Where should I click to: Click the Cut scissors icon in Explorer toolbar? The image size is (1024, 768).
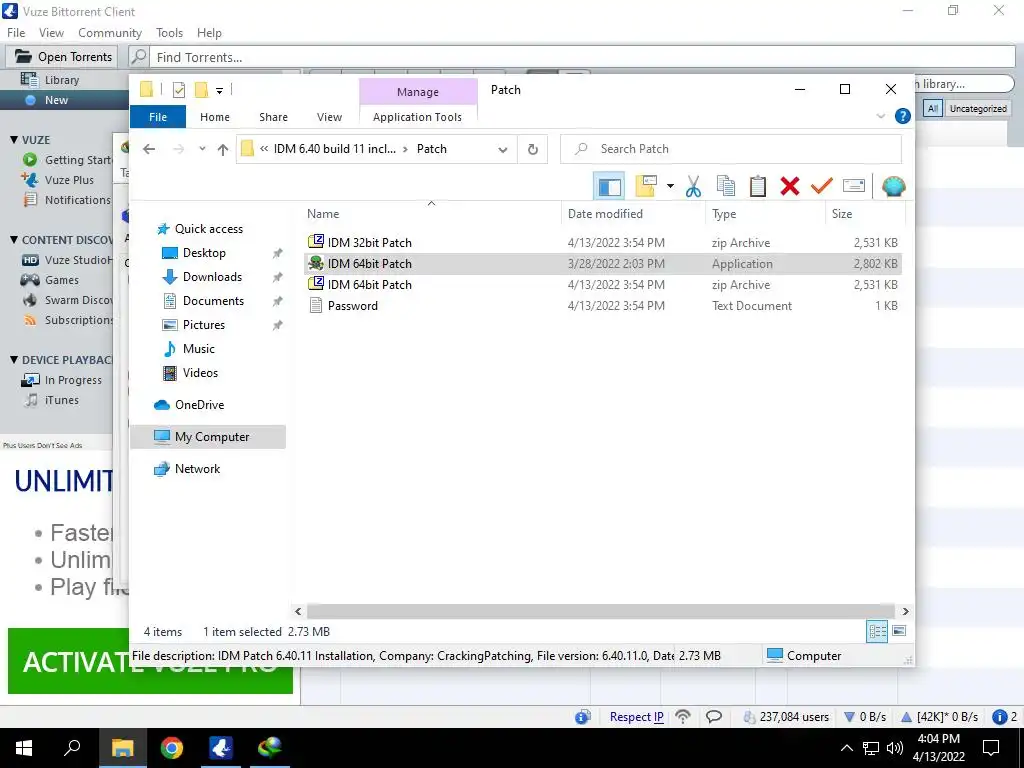(x=693, y=187)
